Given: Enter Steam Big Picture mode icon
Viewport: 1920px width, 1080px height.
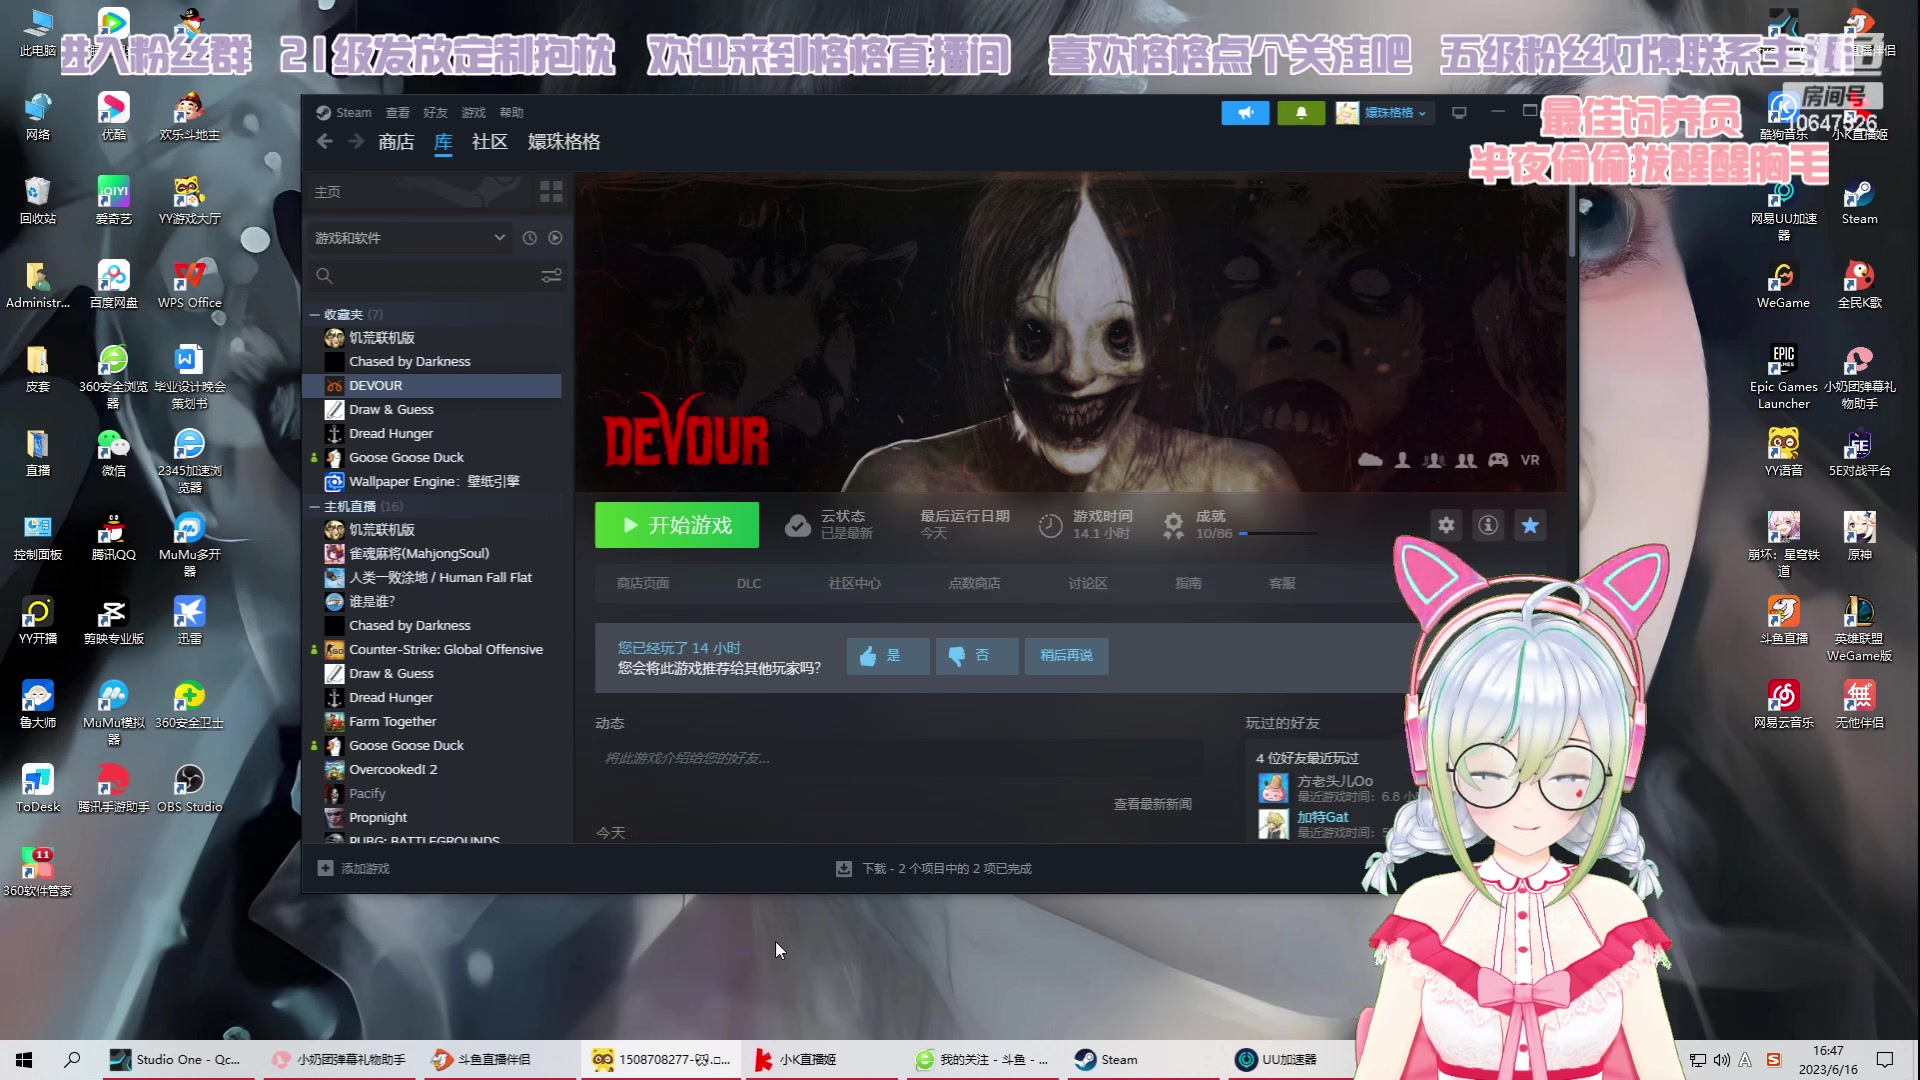Looking at the screenshot, I should 1459,113.
